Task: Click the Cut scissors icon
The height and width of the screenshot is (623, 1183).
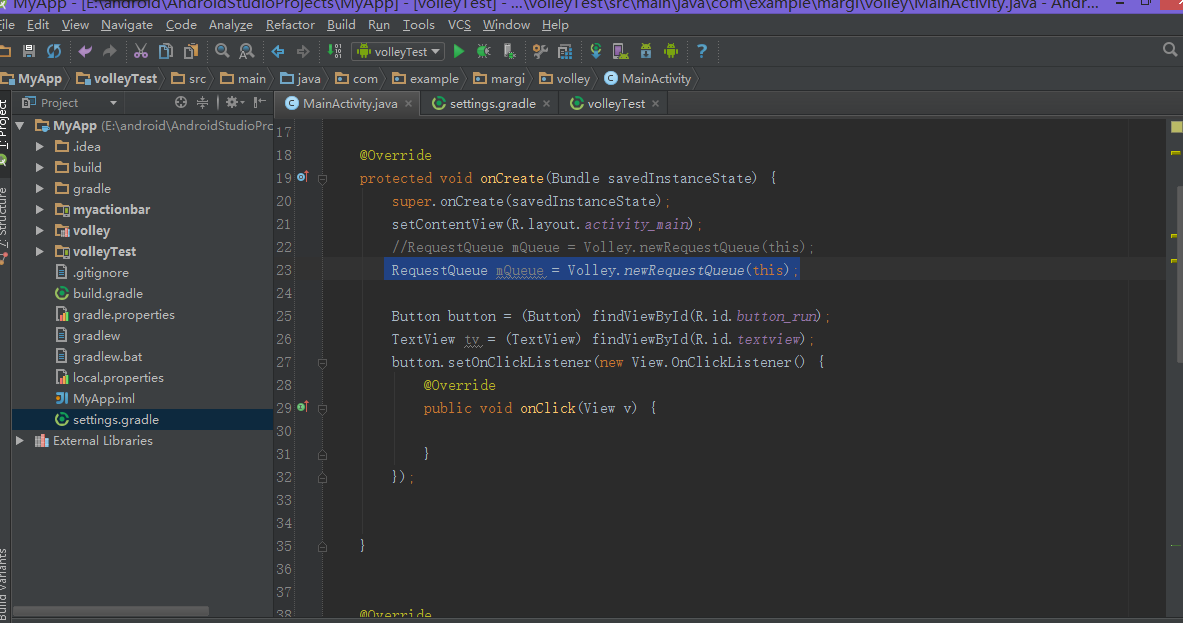Action: click(x=140, y=51)
